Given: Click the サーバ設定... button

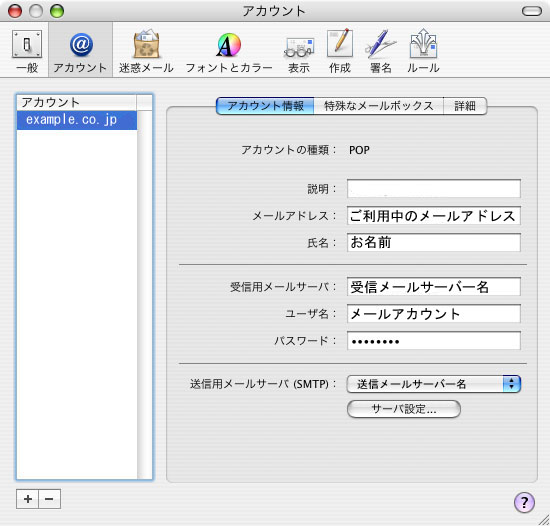Looking at the screenshot, I should click(x=404, y=409).
